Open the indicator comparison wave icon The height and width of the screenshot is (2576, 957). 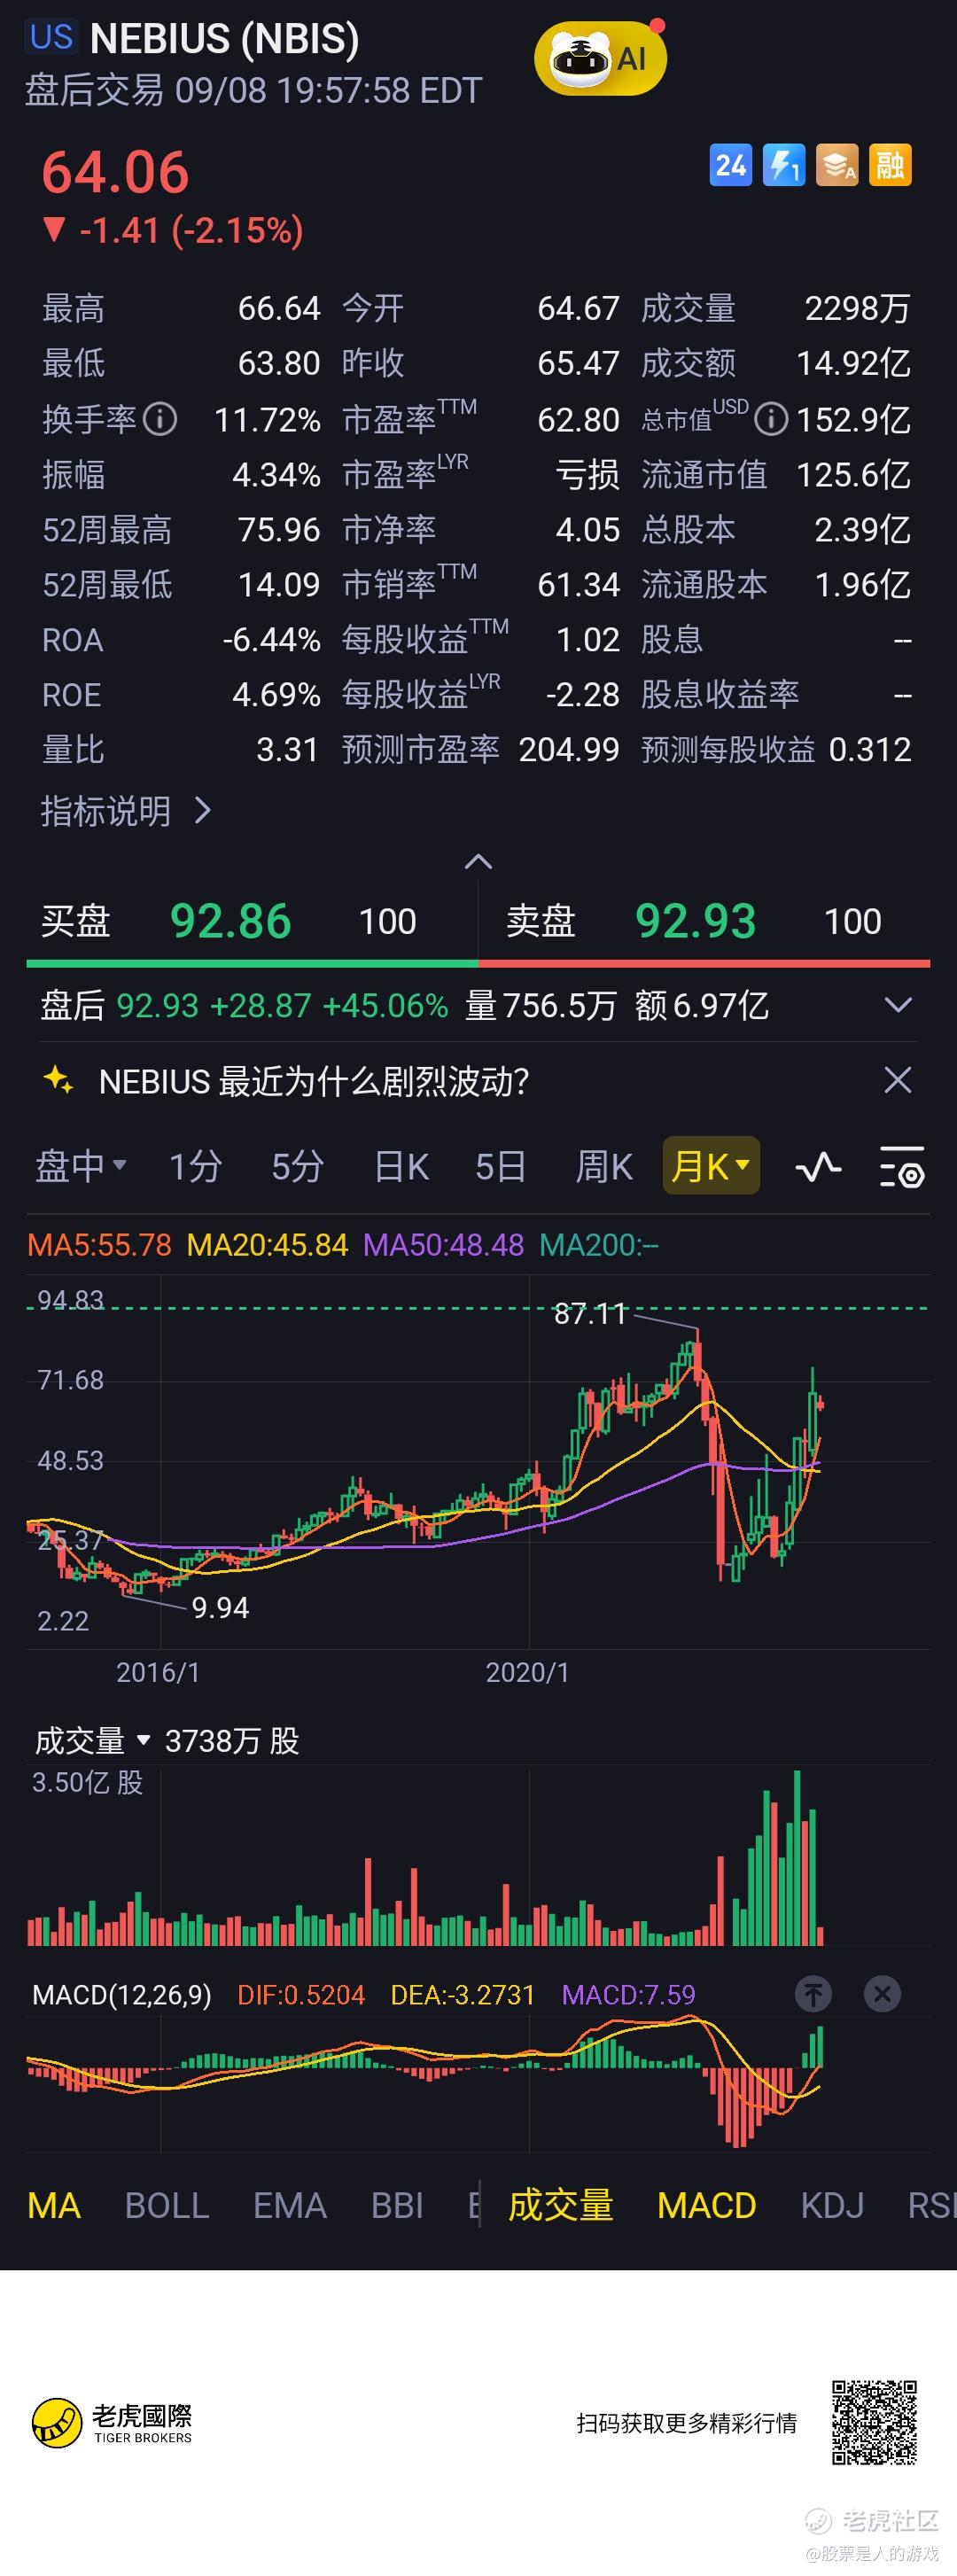point(818,1166)
